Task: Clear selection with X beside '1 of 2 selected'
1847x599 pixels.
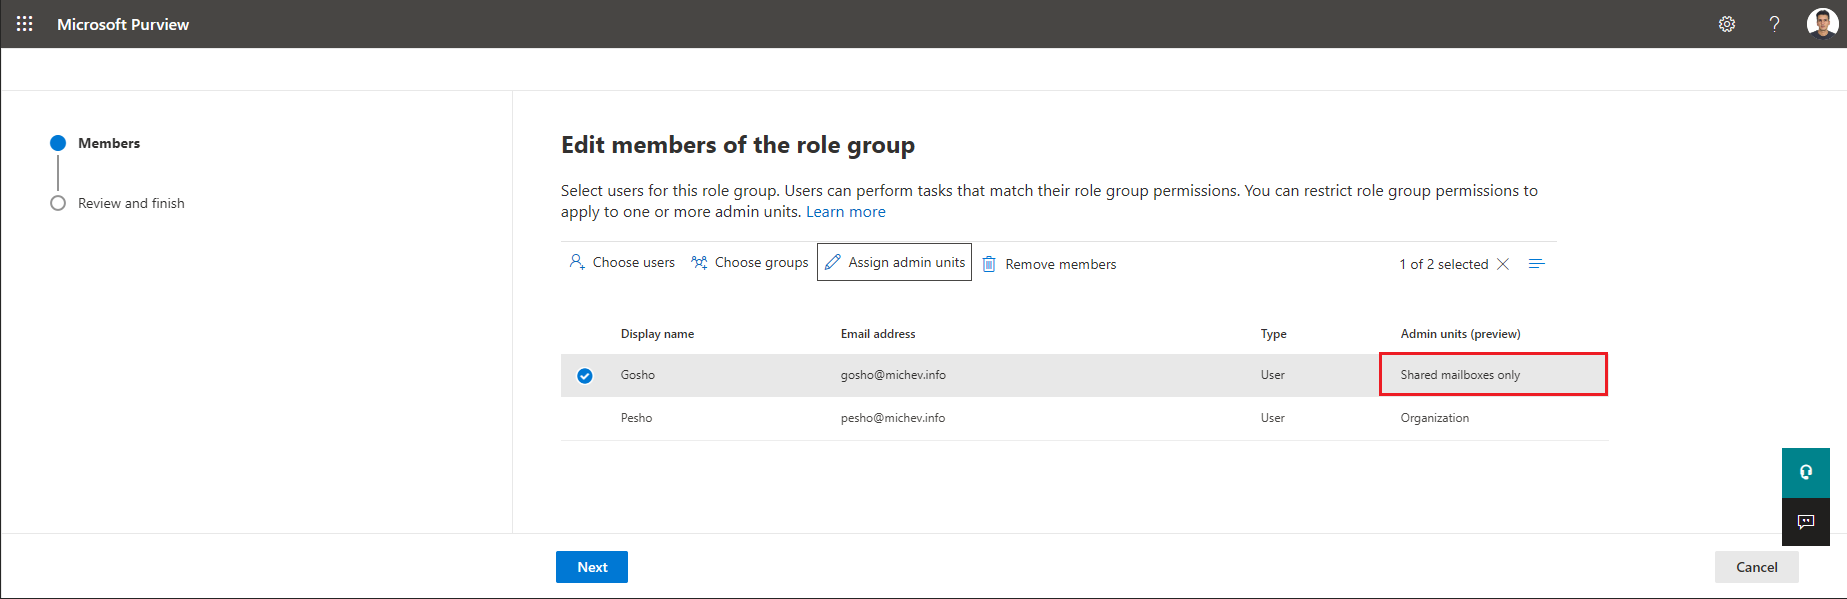Action: tap(1503, 264)
